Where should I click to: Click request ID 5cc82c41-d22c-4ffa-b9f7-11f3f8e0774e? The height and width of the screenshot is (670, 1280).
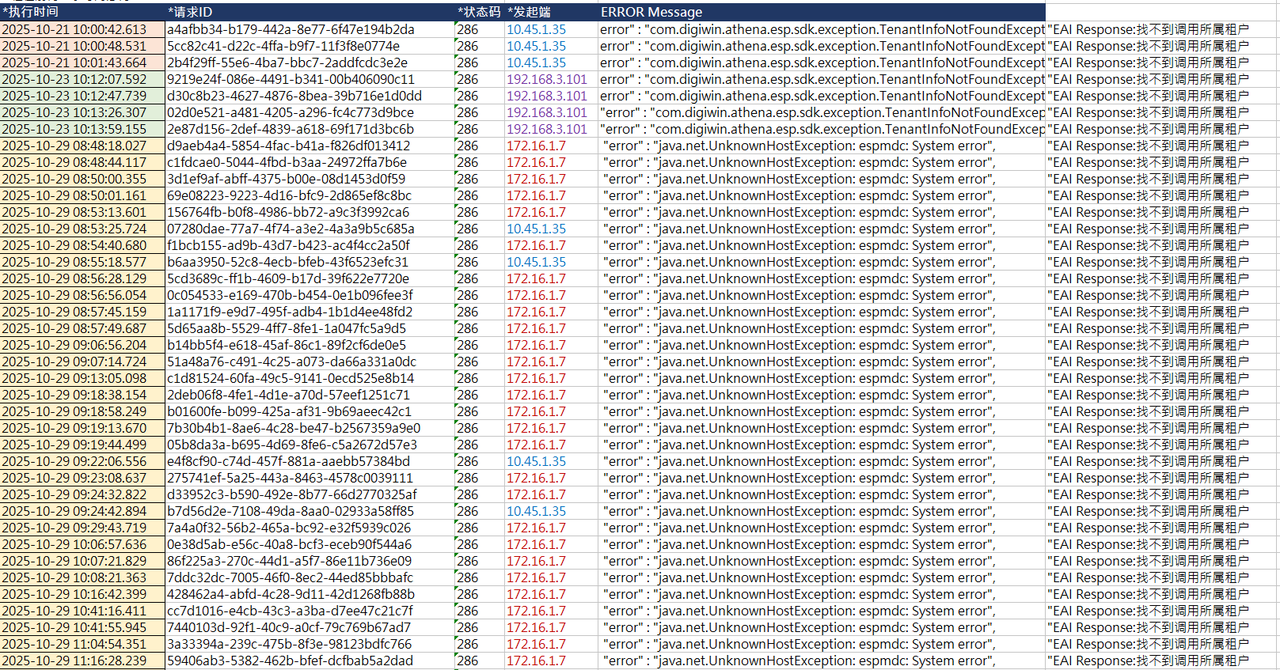coord(283,46)
